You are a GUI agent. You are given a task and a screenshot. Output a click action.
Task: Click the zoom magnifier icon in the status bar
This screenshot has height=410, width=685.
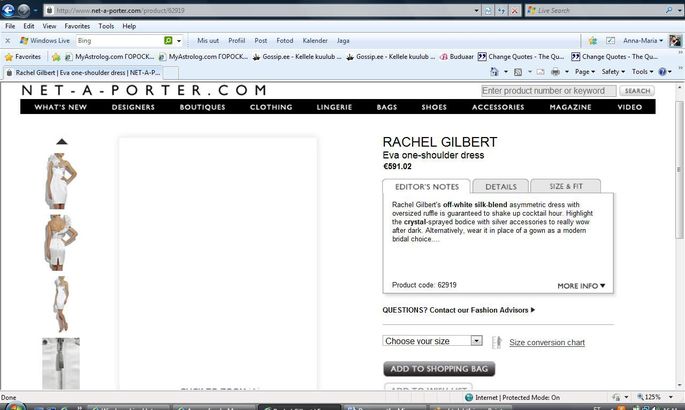coord(640,397)
